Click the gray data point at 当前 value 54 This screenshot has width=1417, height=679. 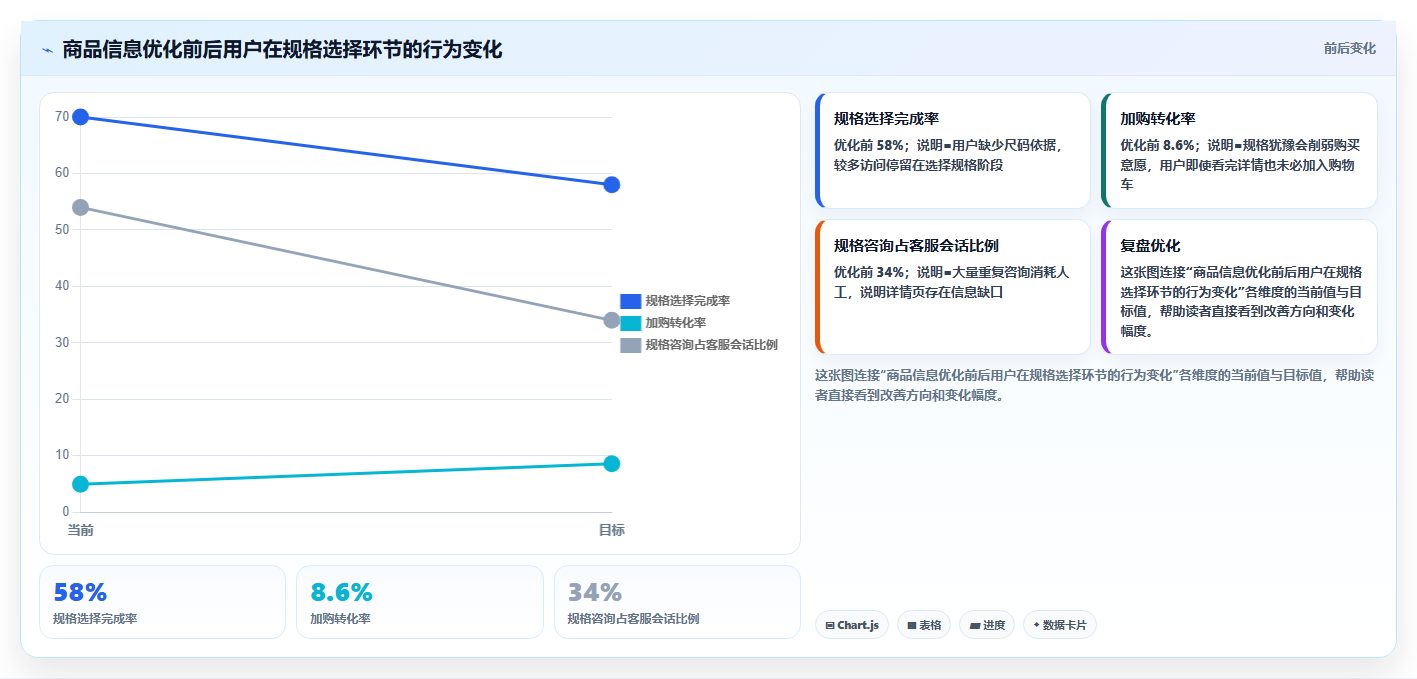click(81, 207)
